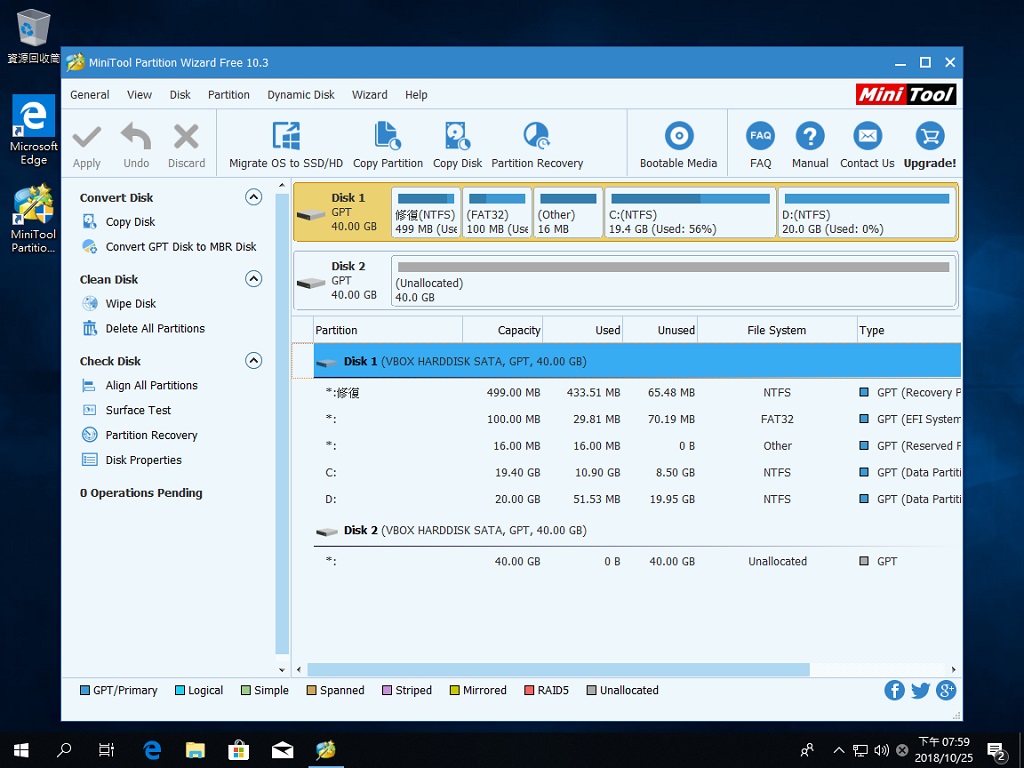
Task: Click the Discard X icon
Action: 186,137
